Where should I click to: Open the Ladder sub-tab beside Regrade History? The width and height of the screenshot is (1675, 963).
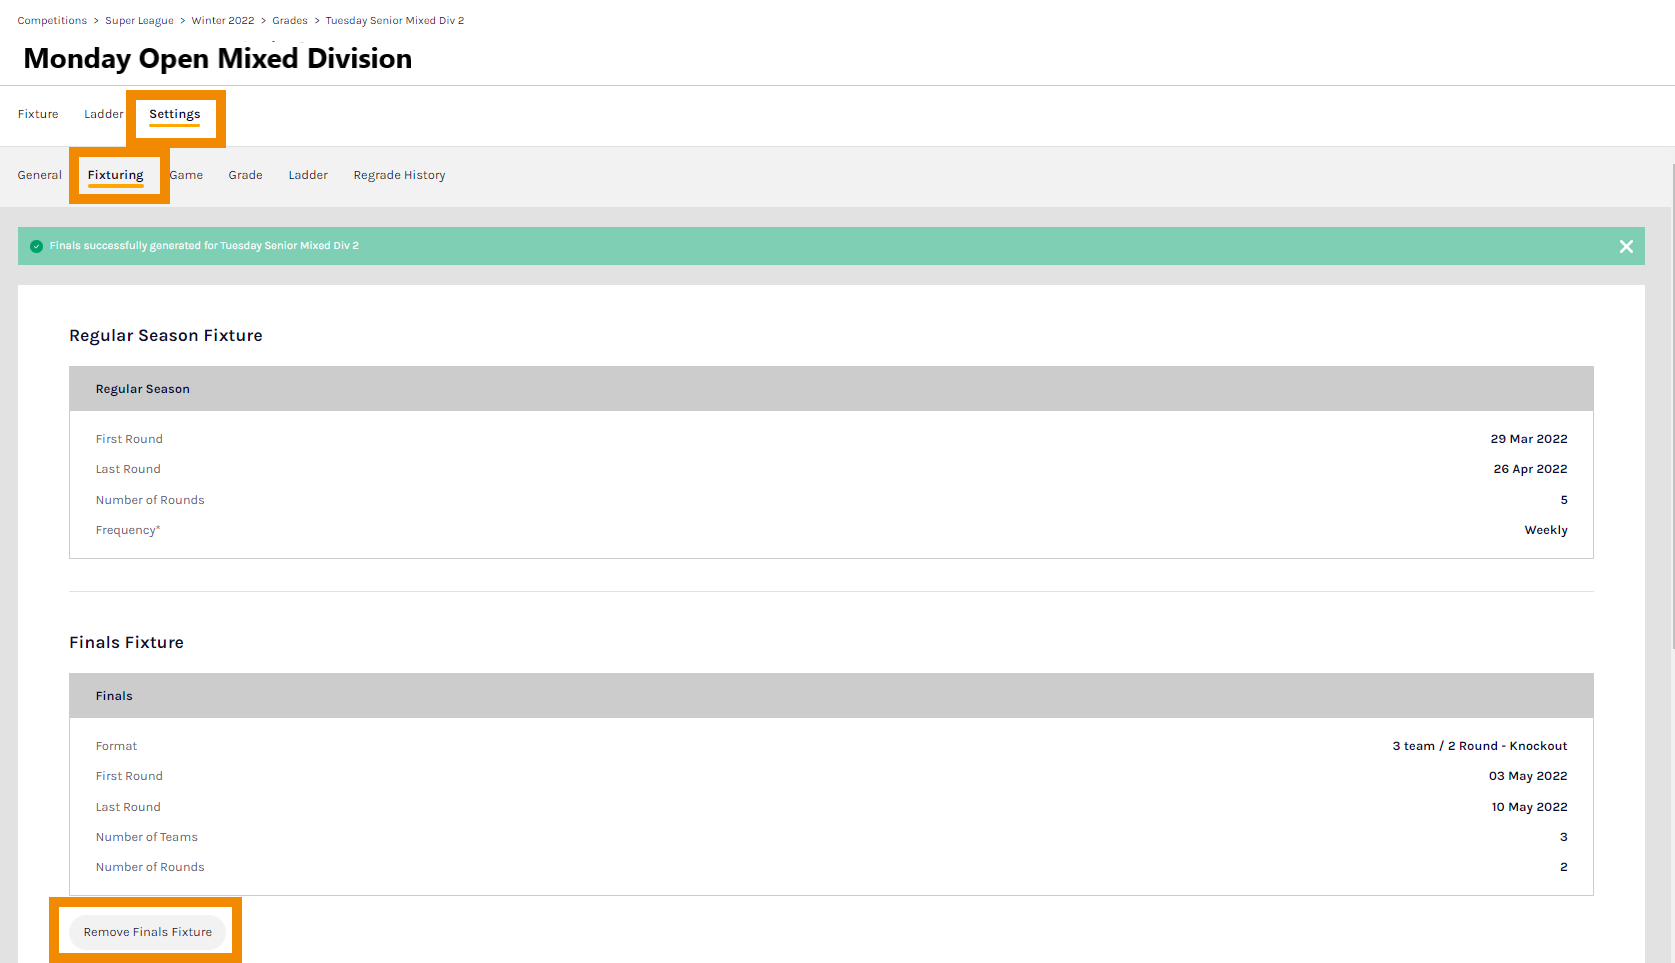tap(308, 175)
